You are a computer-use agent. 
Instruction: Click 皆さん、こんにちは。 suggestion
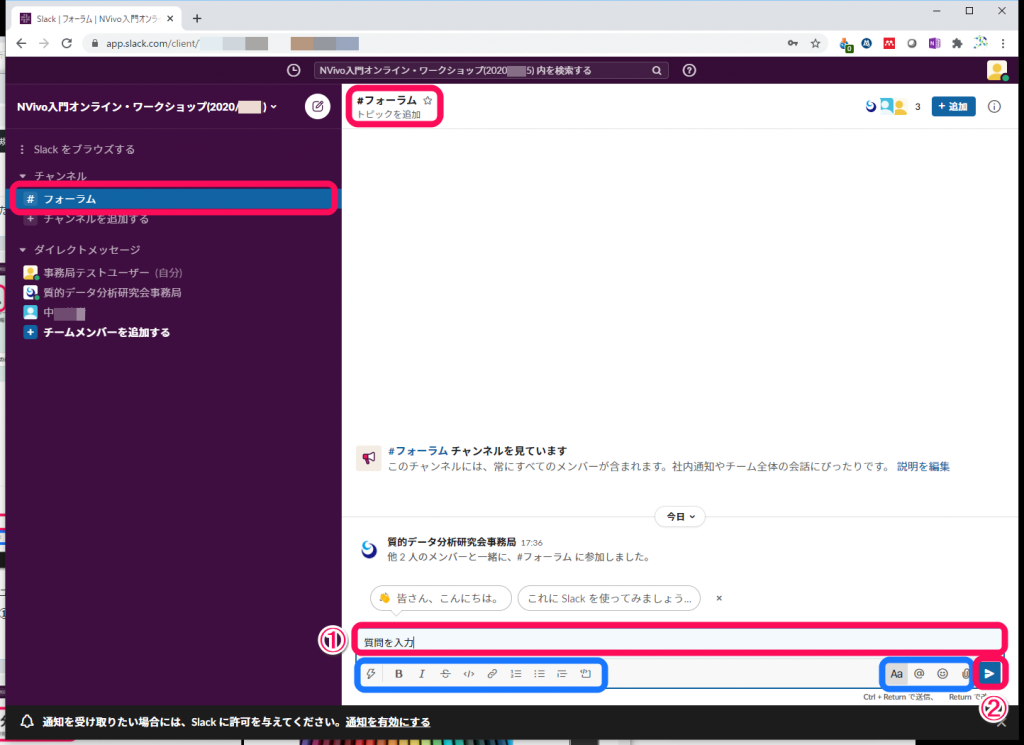point(441,598)
